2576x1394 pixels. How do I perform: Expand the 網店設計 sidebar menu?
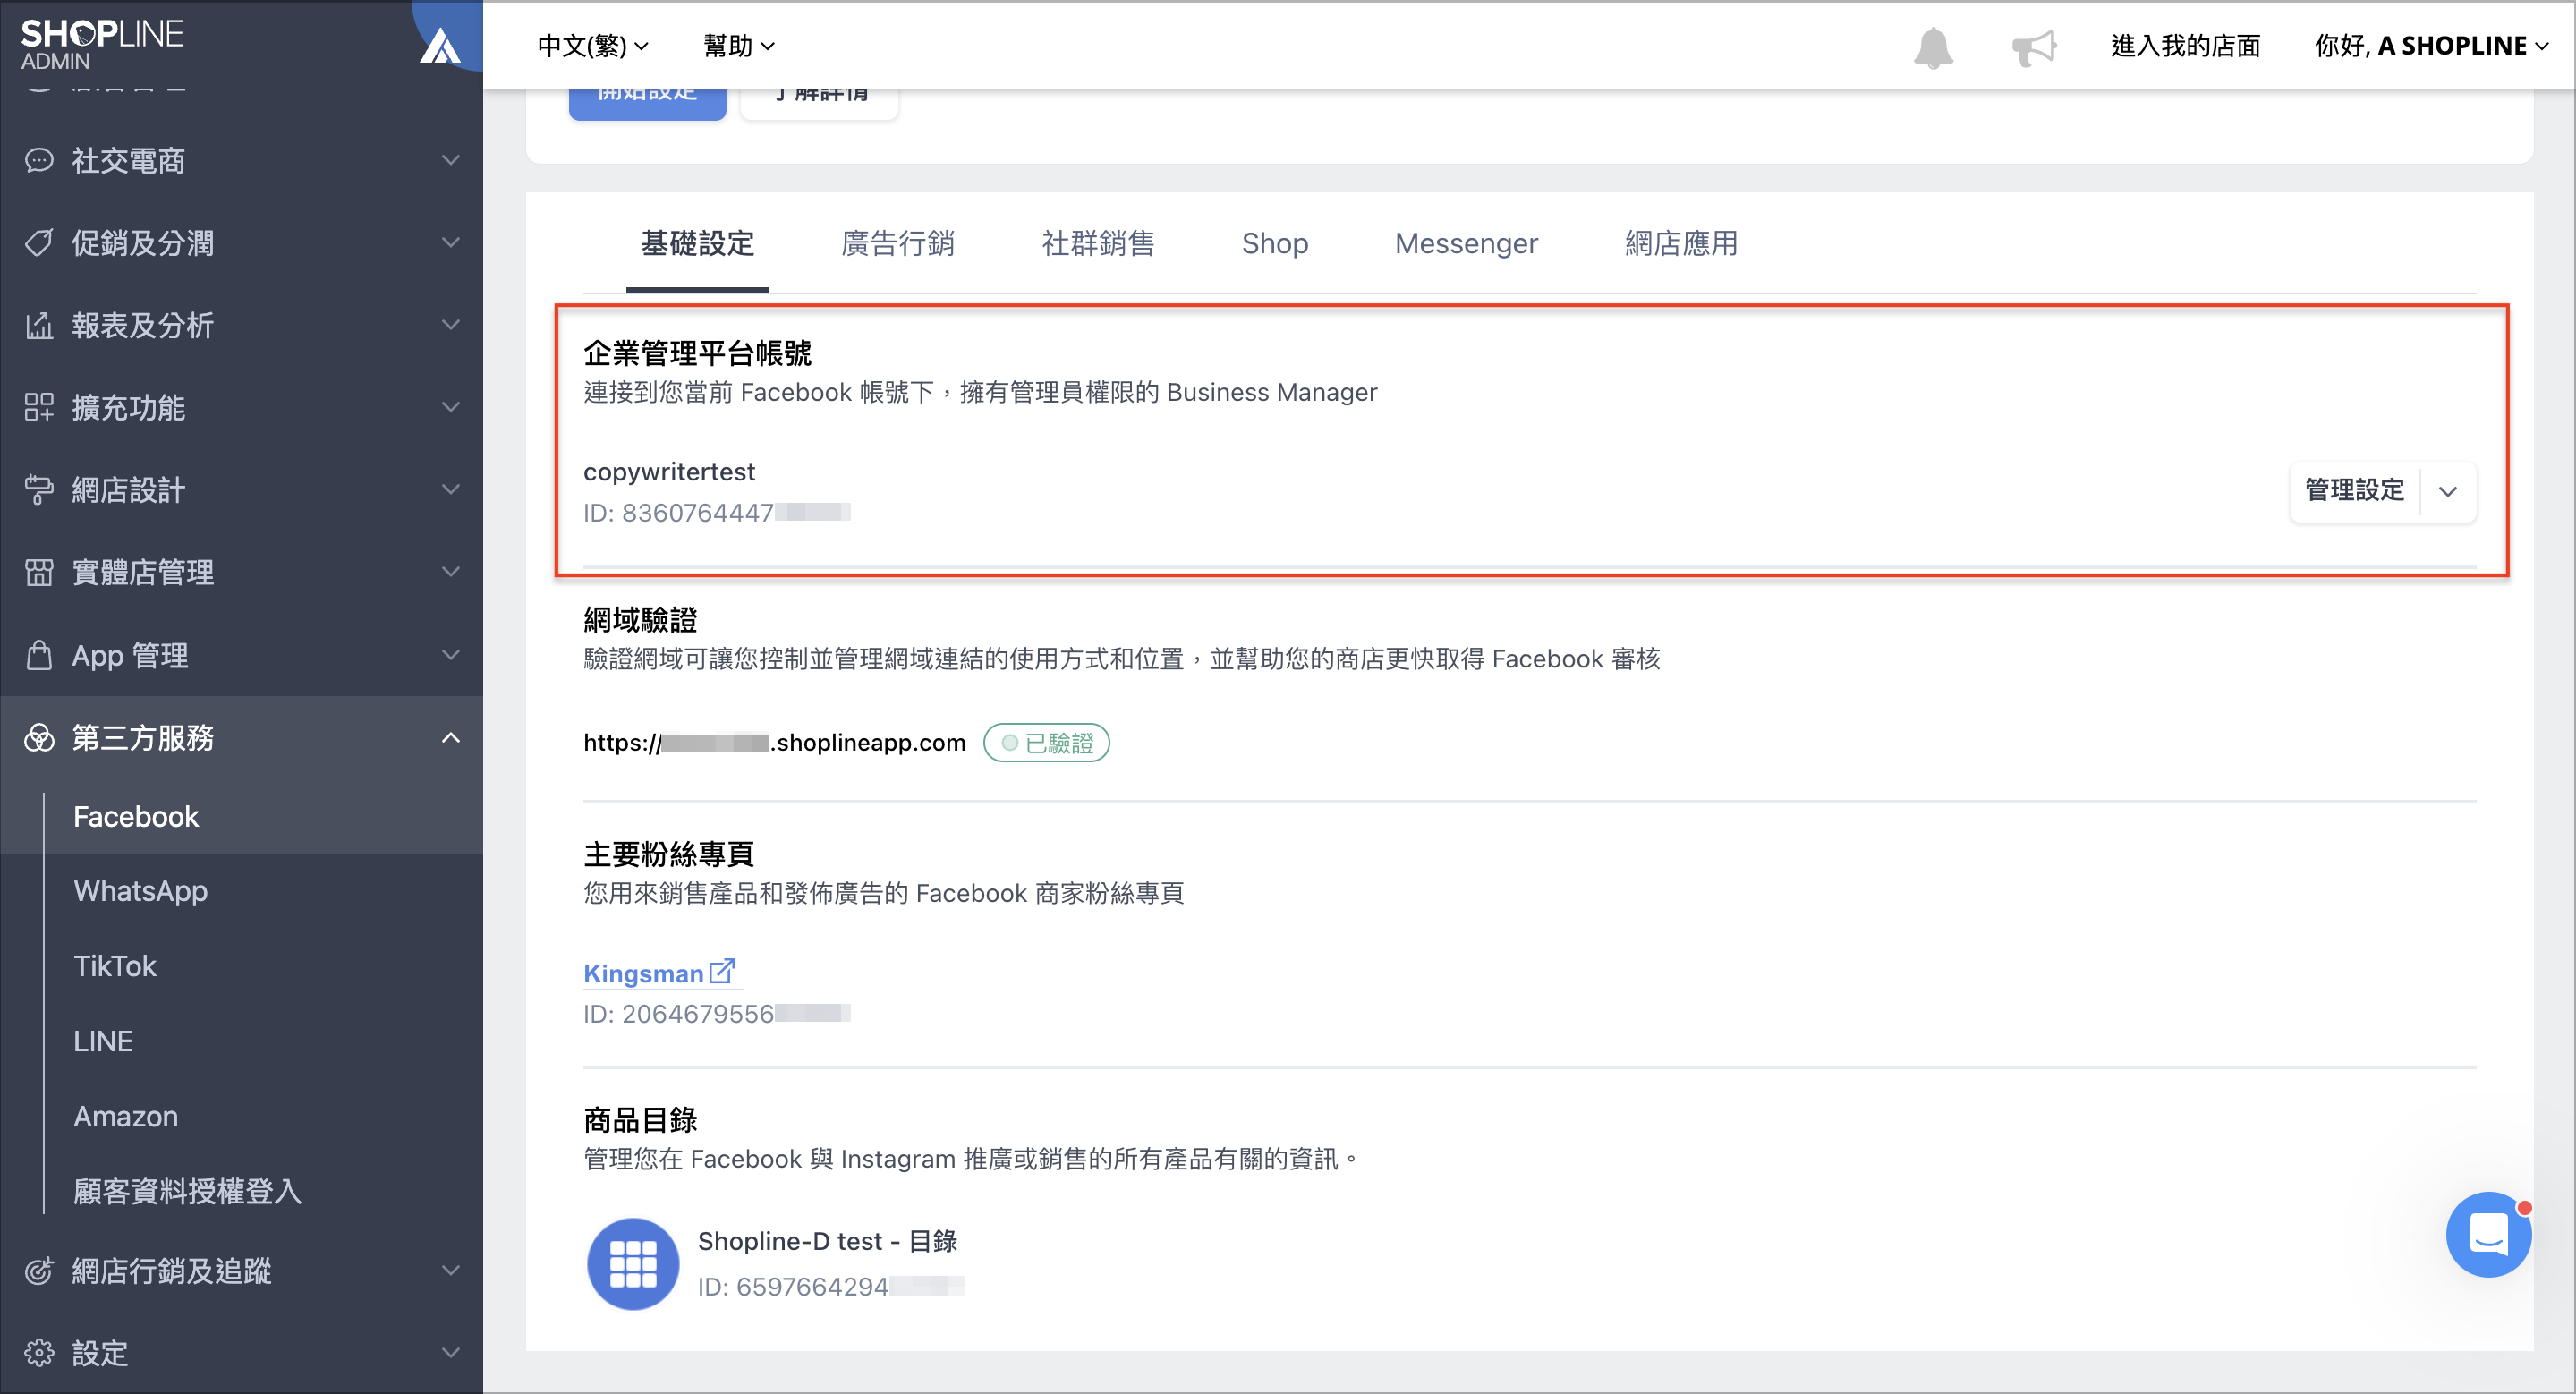point(241,490)
